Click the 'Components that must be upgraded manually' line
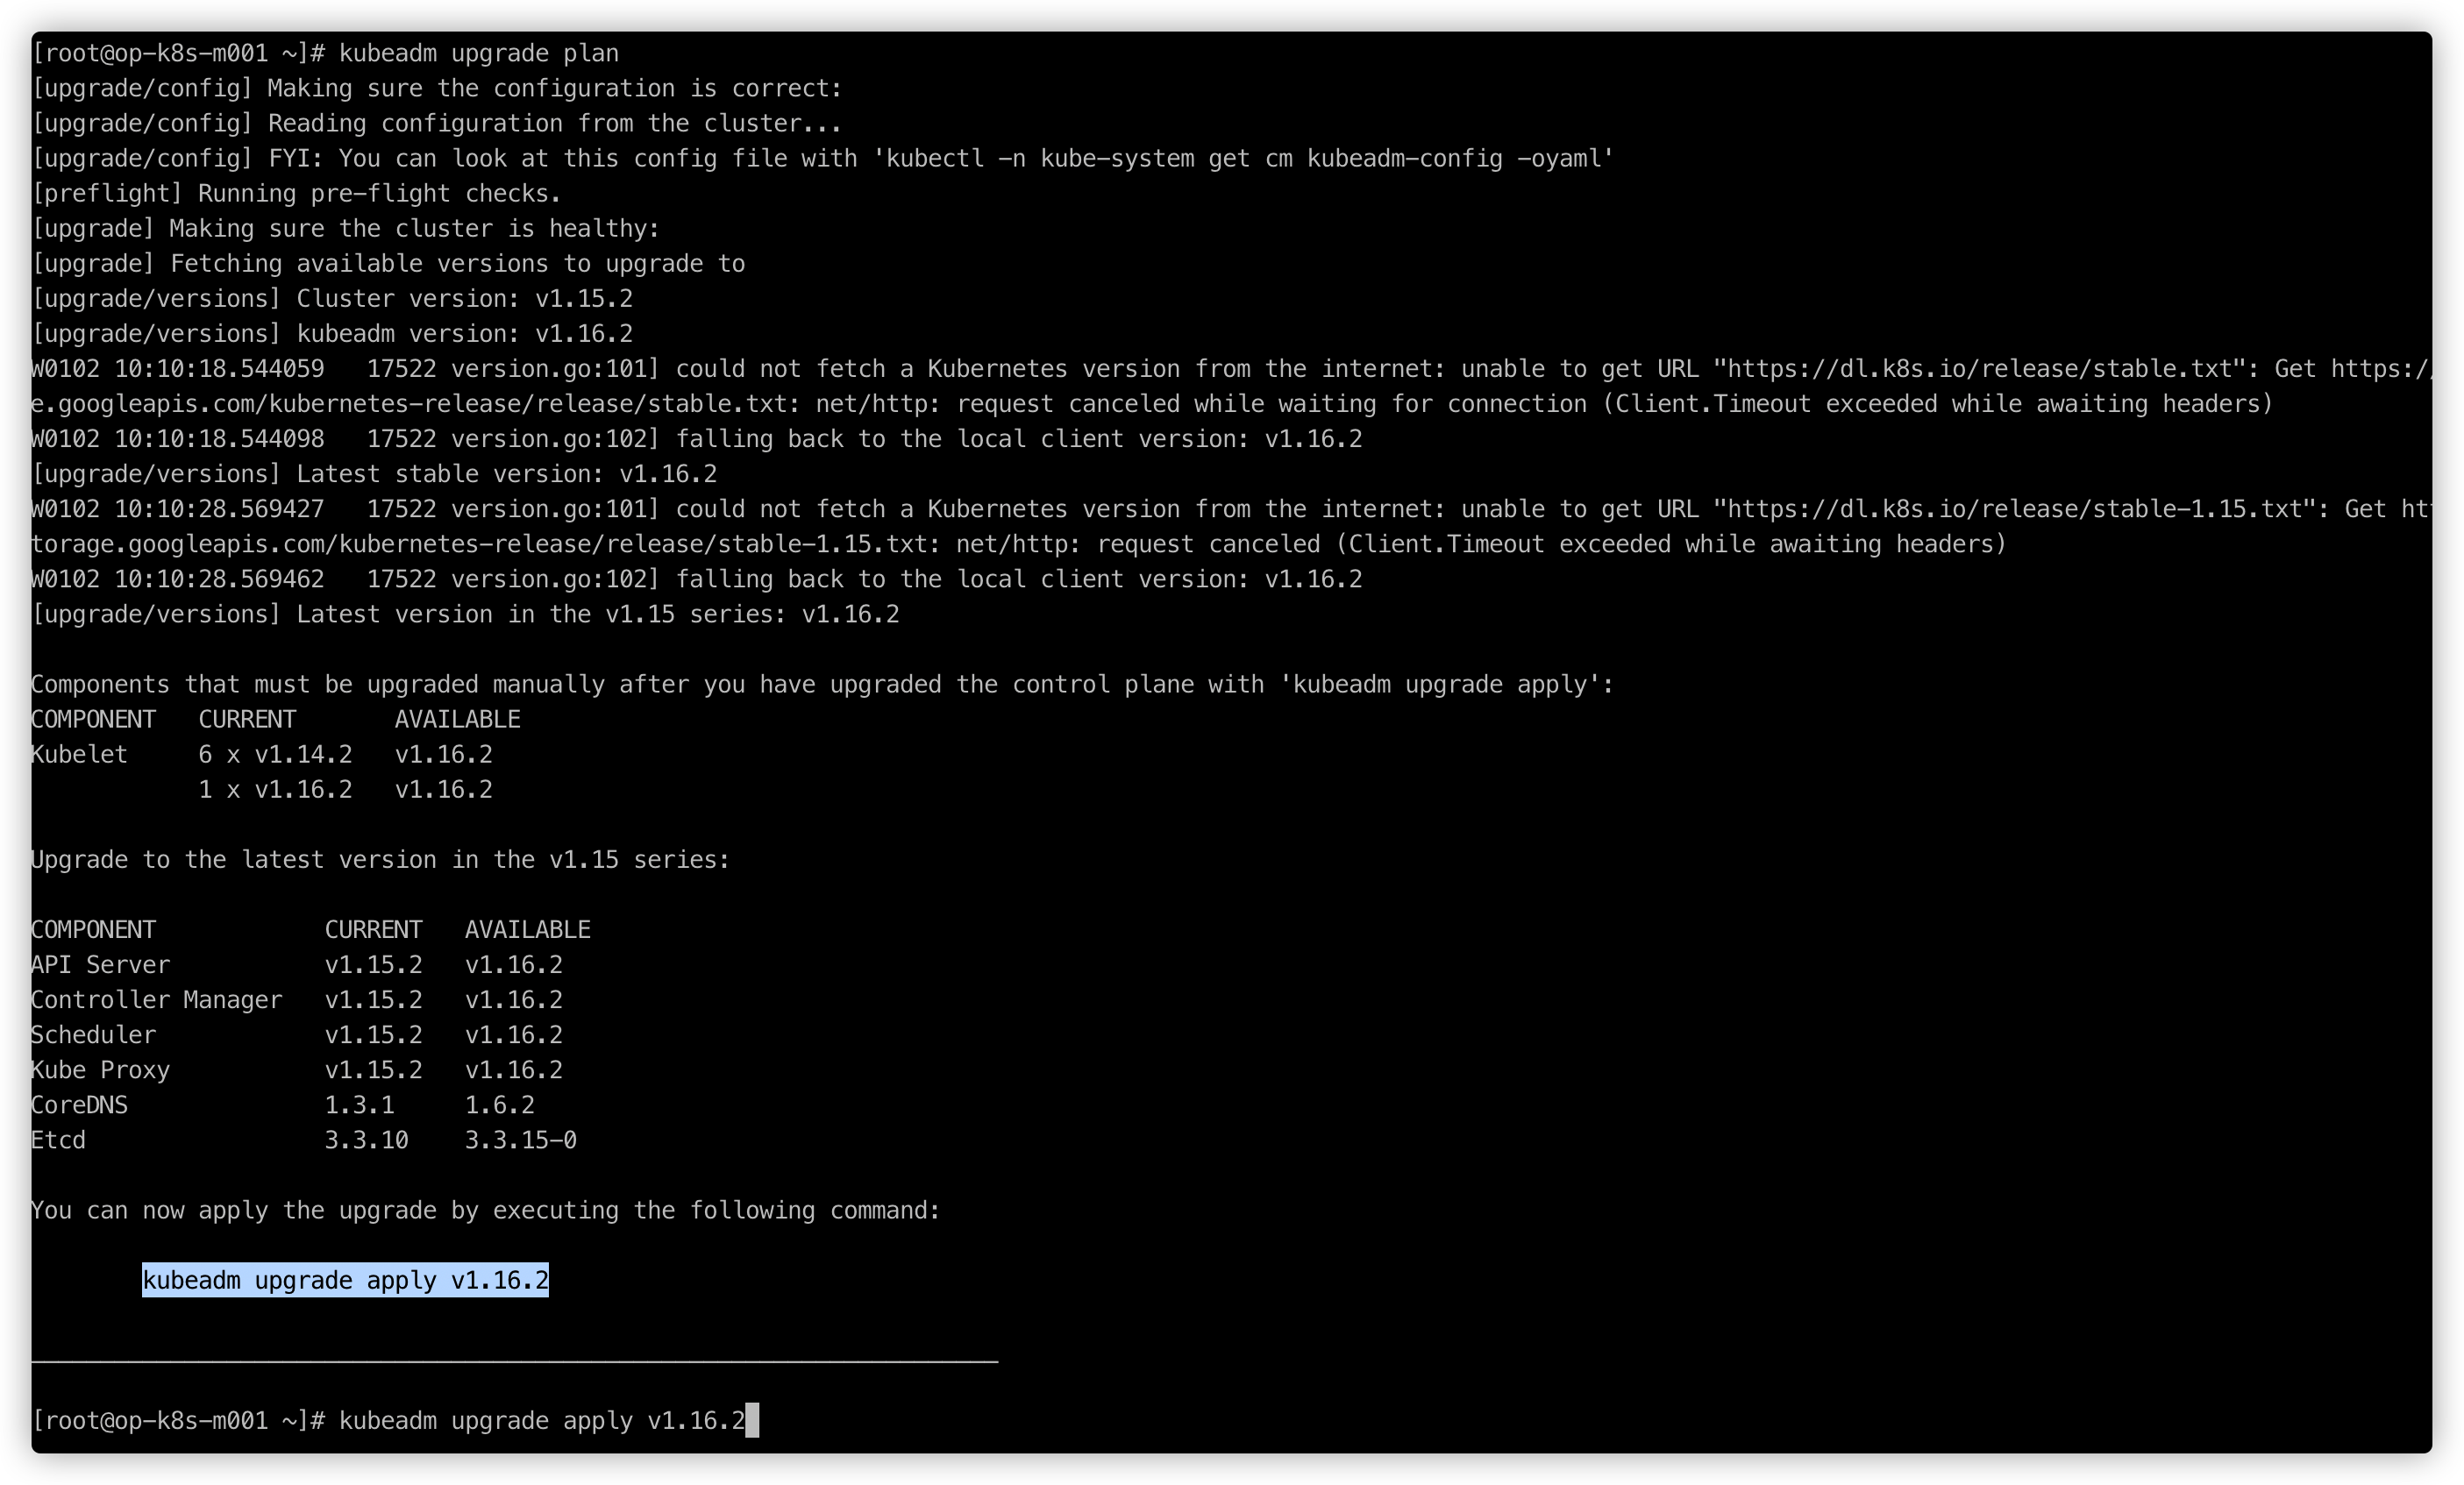Image resolution: width=2464 pixels, height=1485 pixels. 822,684
